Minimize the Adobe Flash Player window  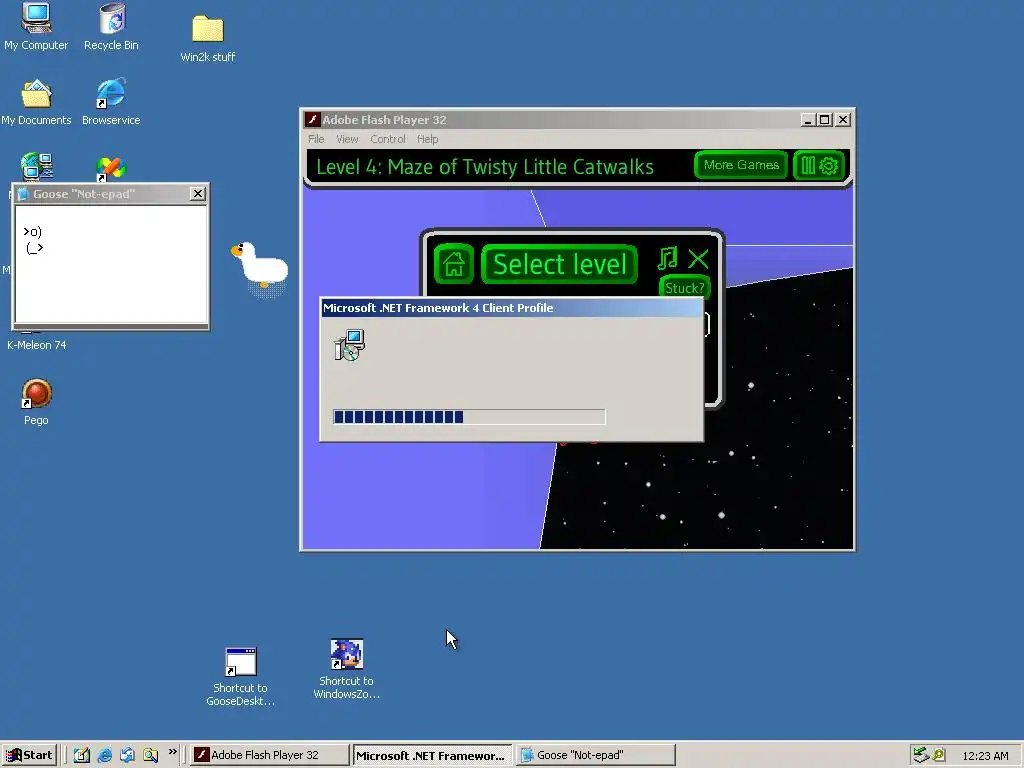pos(808,120)
